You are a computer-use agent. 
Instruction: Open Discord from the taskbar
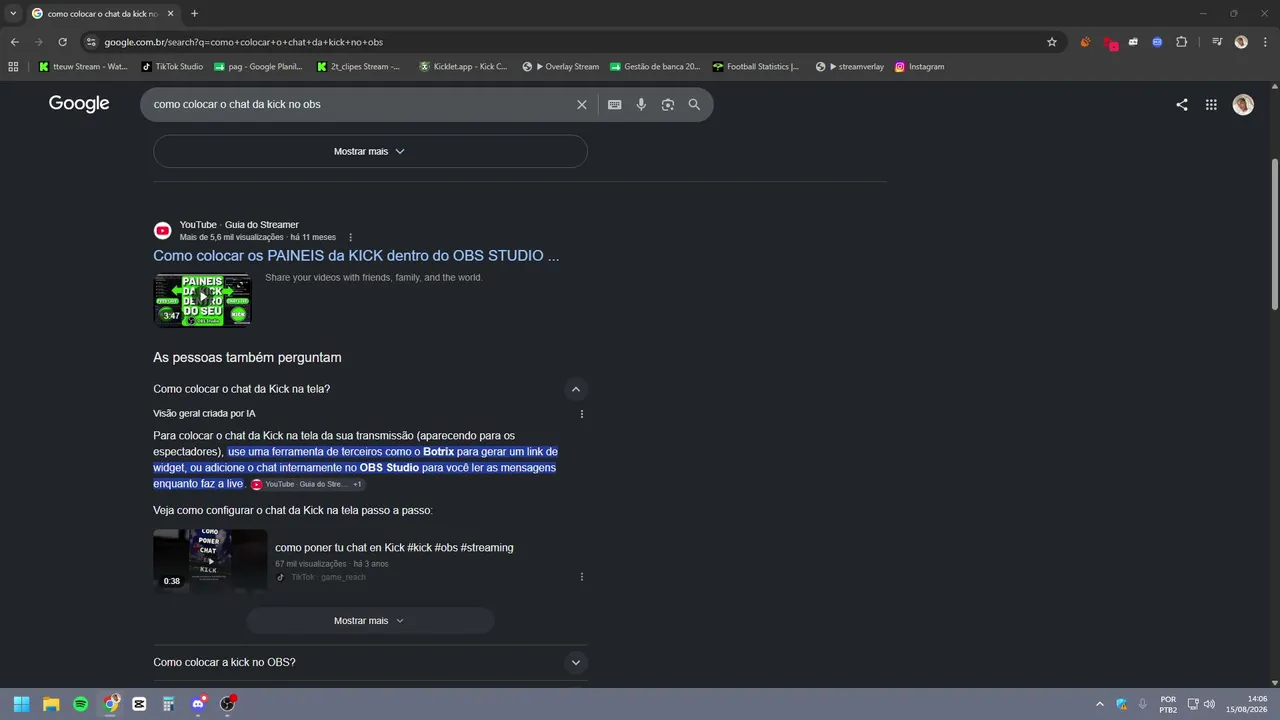point(198,704)
